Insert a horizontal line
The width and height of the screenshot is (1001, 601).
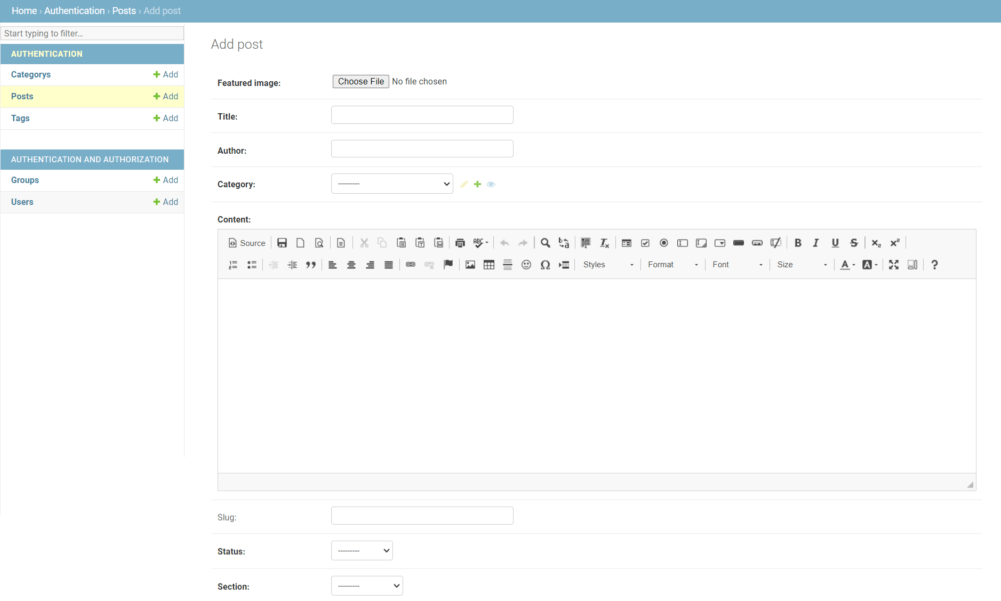(x=508, y=264)
